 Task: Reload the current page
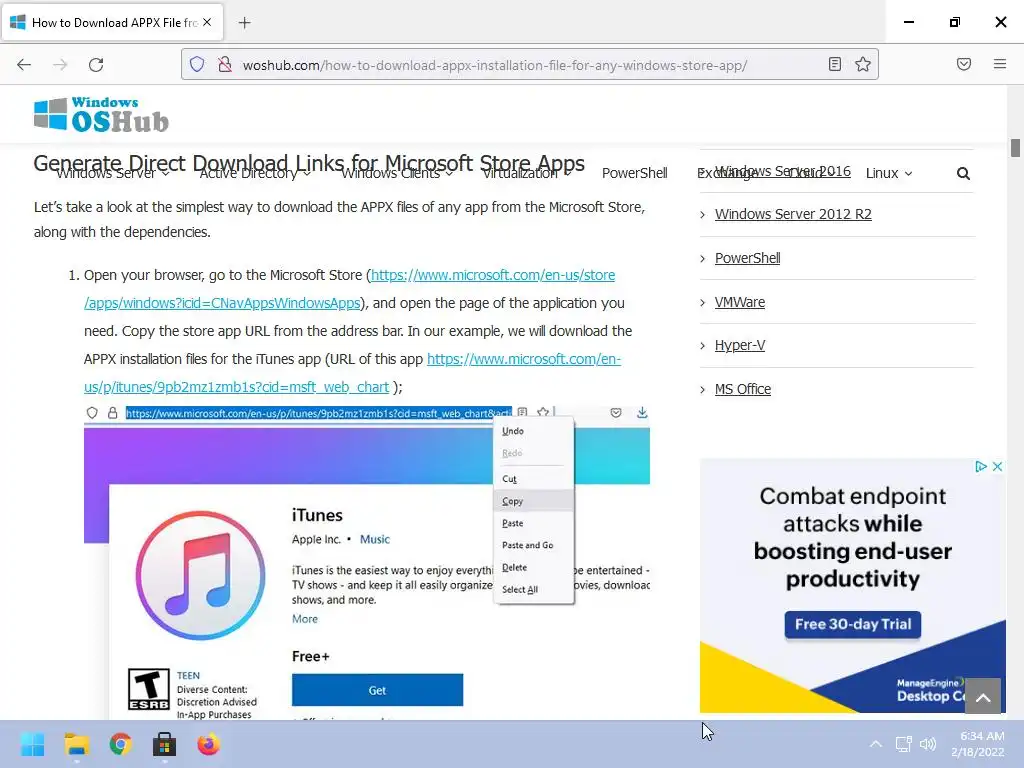coord(96,65)
